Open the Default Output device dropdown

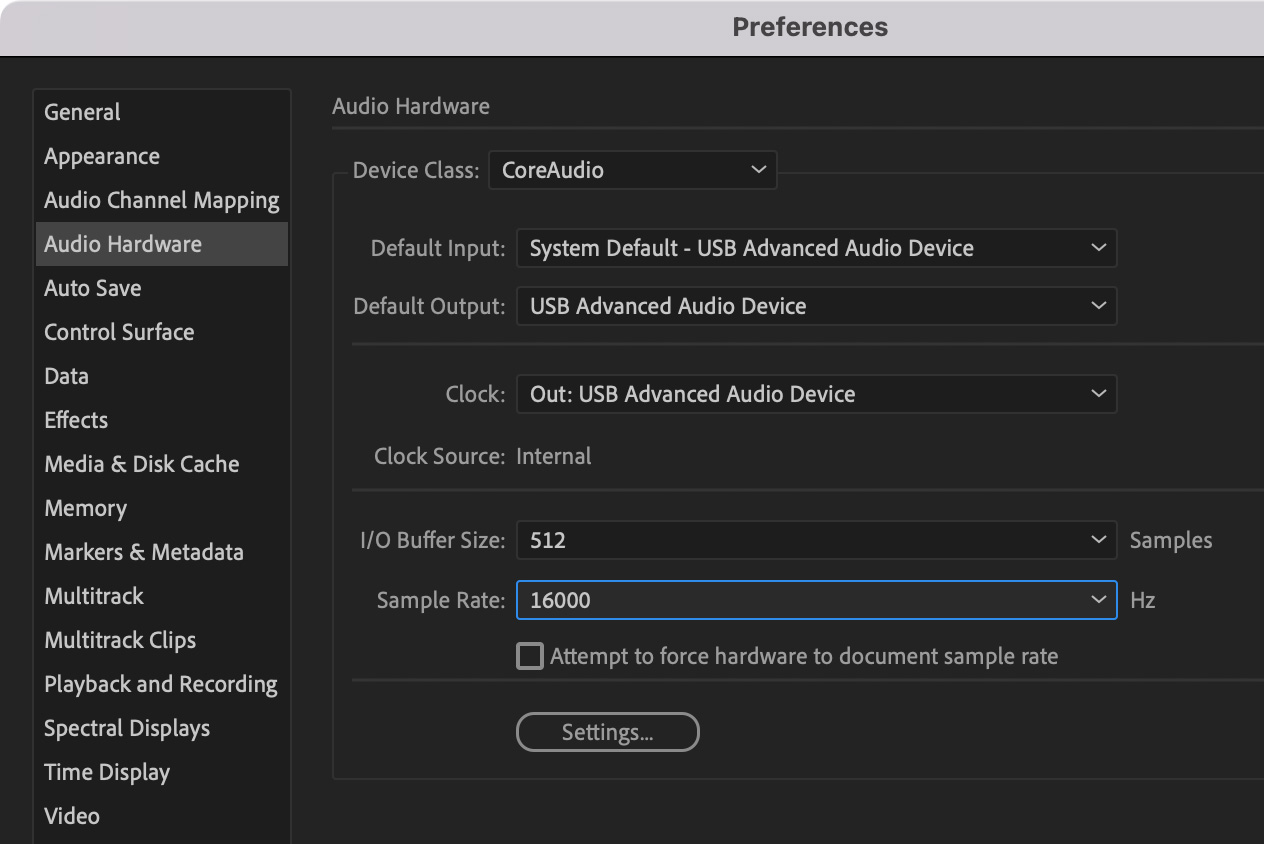click(817, 306)
